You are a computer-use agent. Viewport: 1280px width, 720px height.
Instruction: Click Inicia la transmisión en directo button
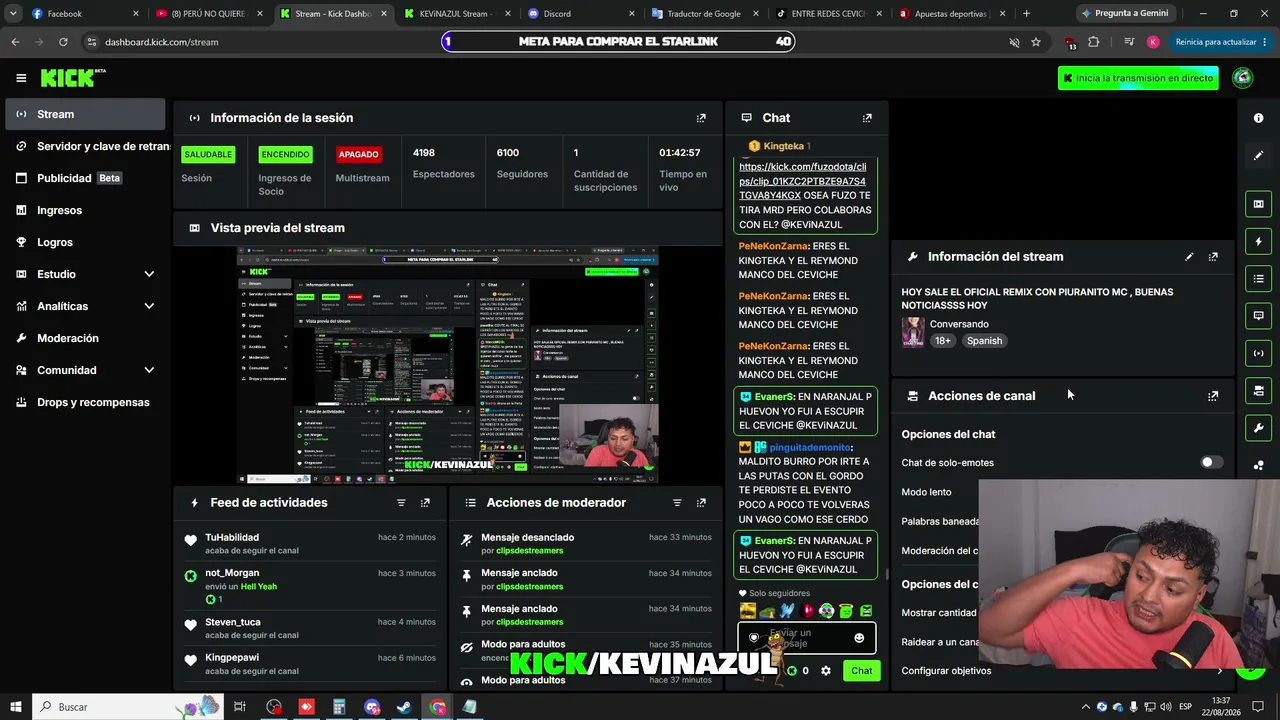[1138, 78]
